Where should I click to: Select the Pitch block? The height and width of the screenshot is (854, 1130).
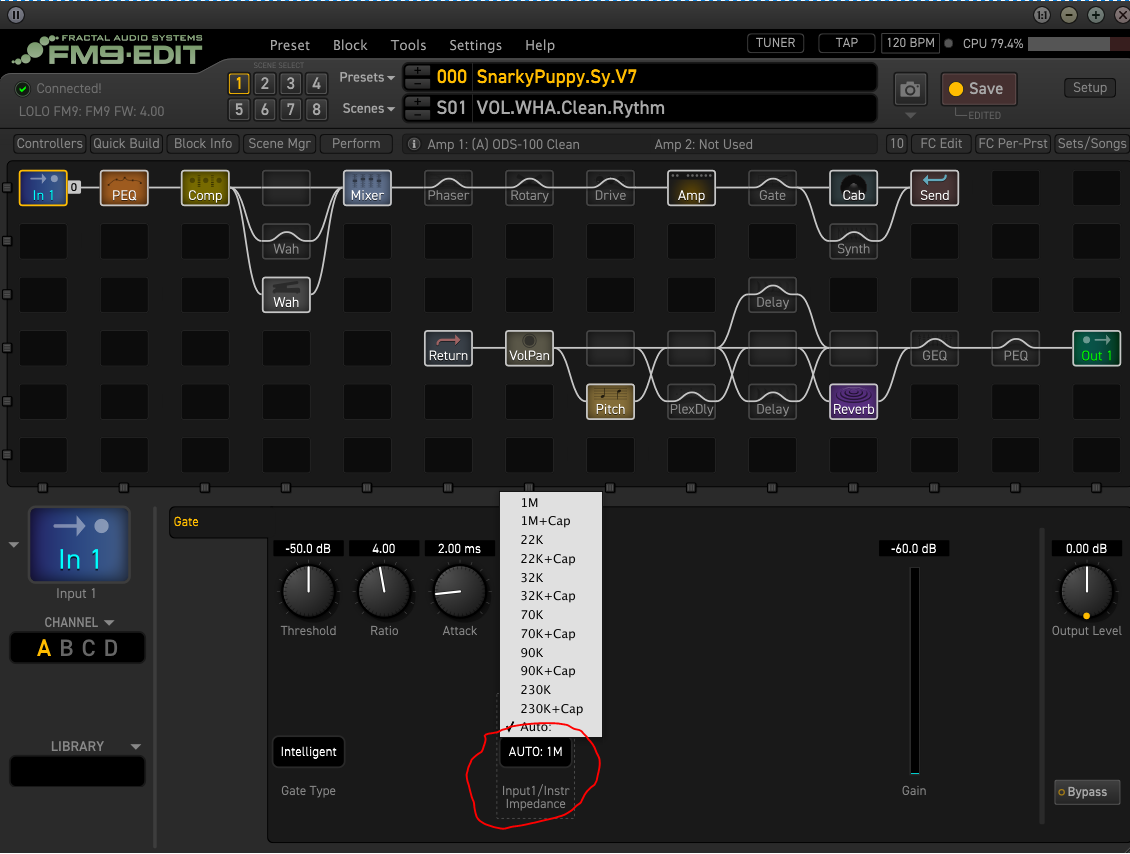[610, 401]
